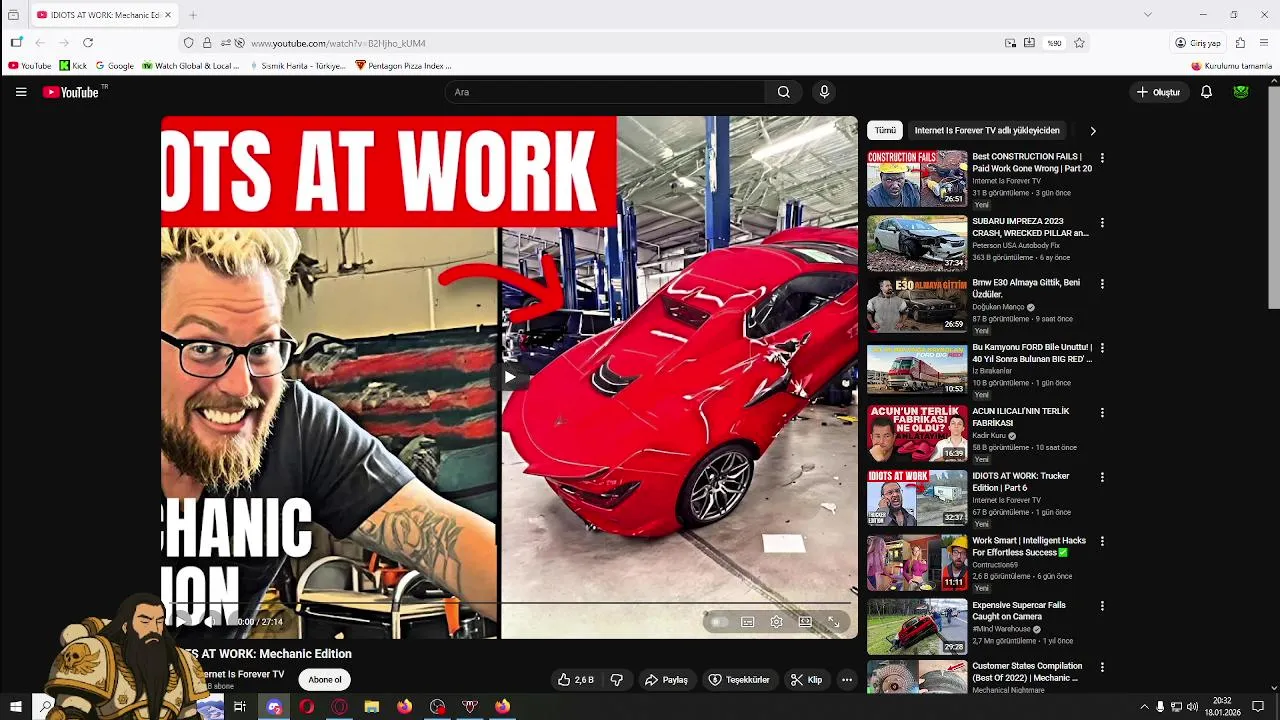Viewport: 1280px width, 720px height.
Task: Open options for ACUN ILICALI'NIN TERLİK video
Action: (1102, 412)
